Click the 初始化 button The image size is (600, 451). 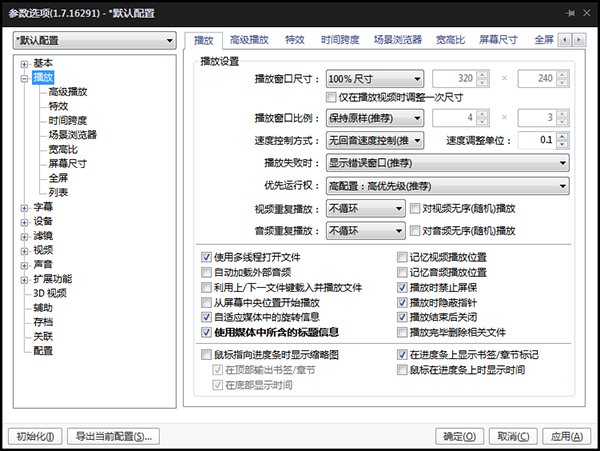click(x=35, y=436)
